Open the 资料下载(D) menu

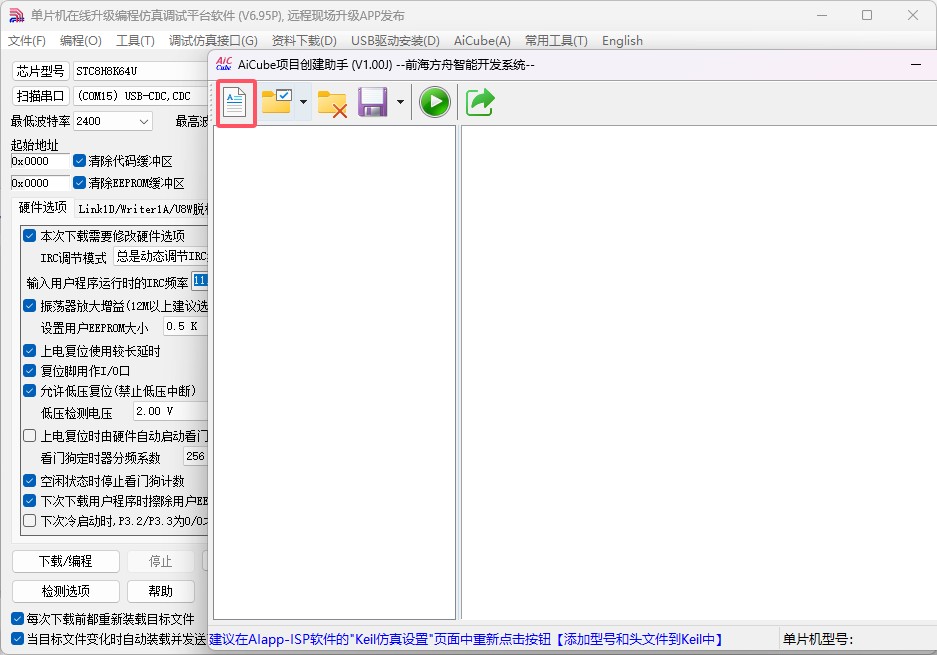304,41
